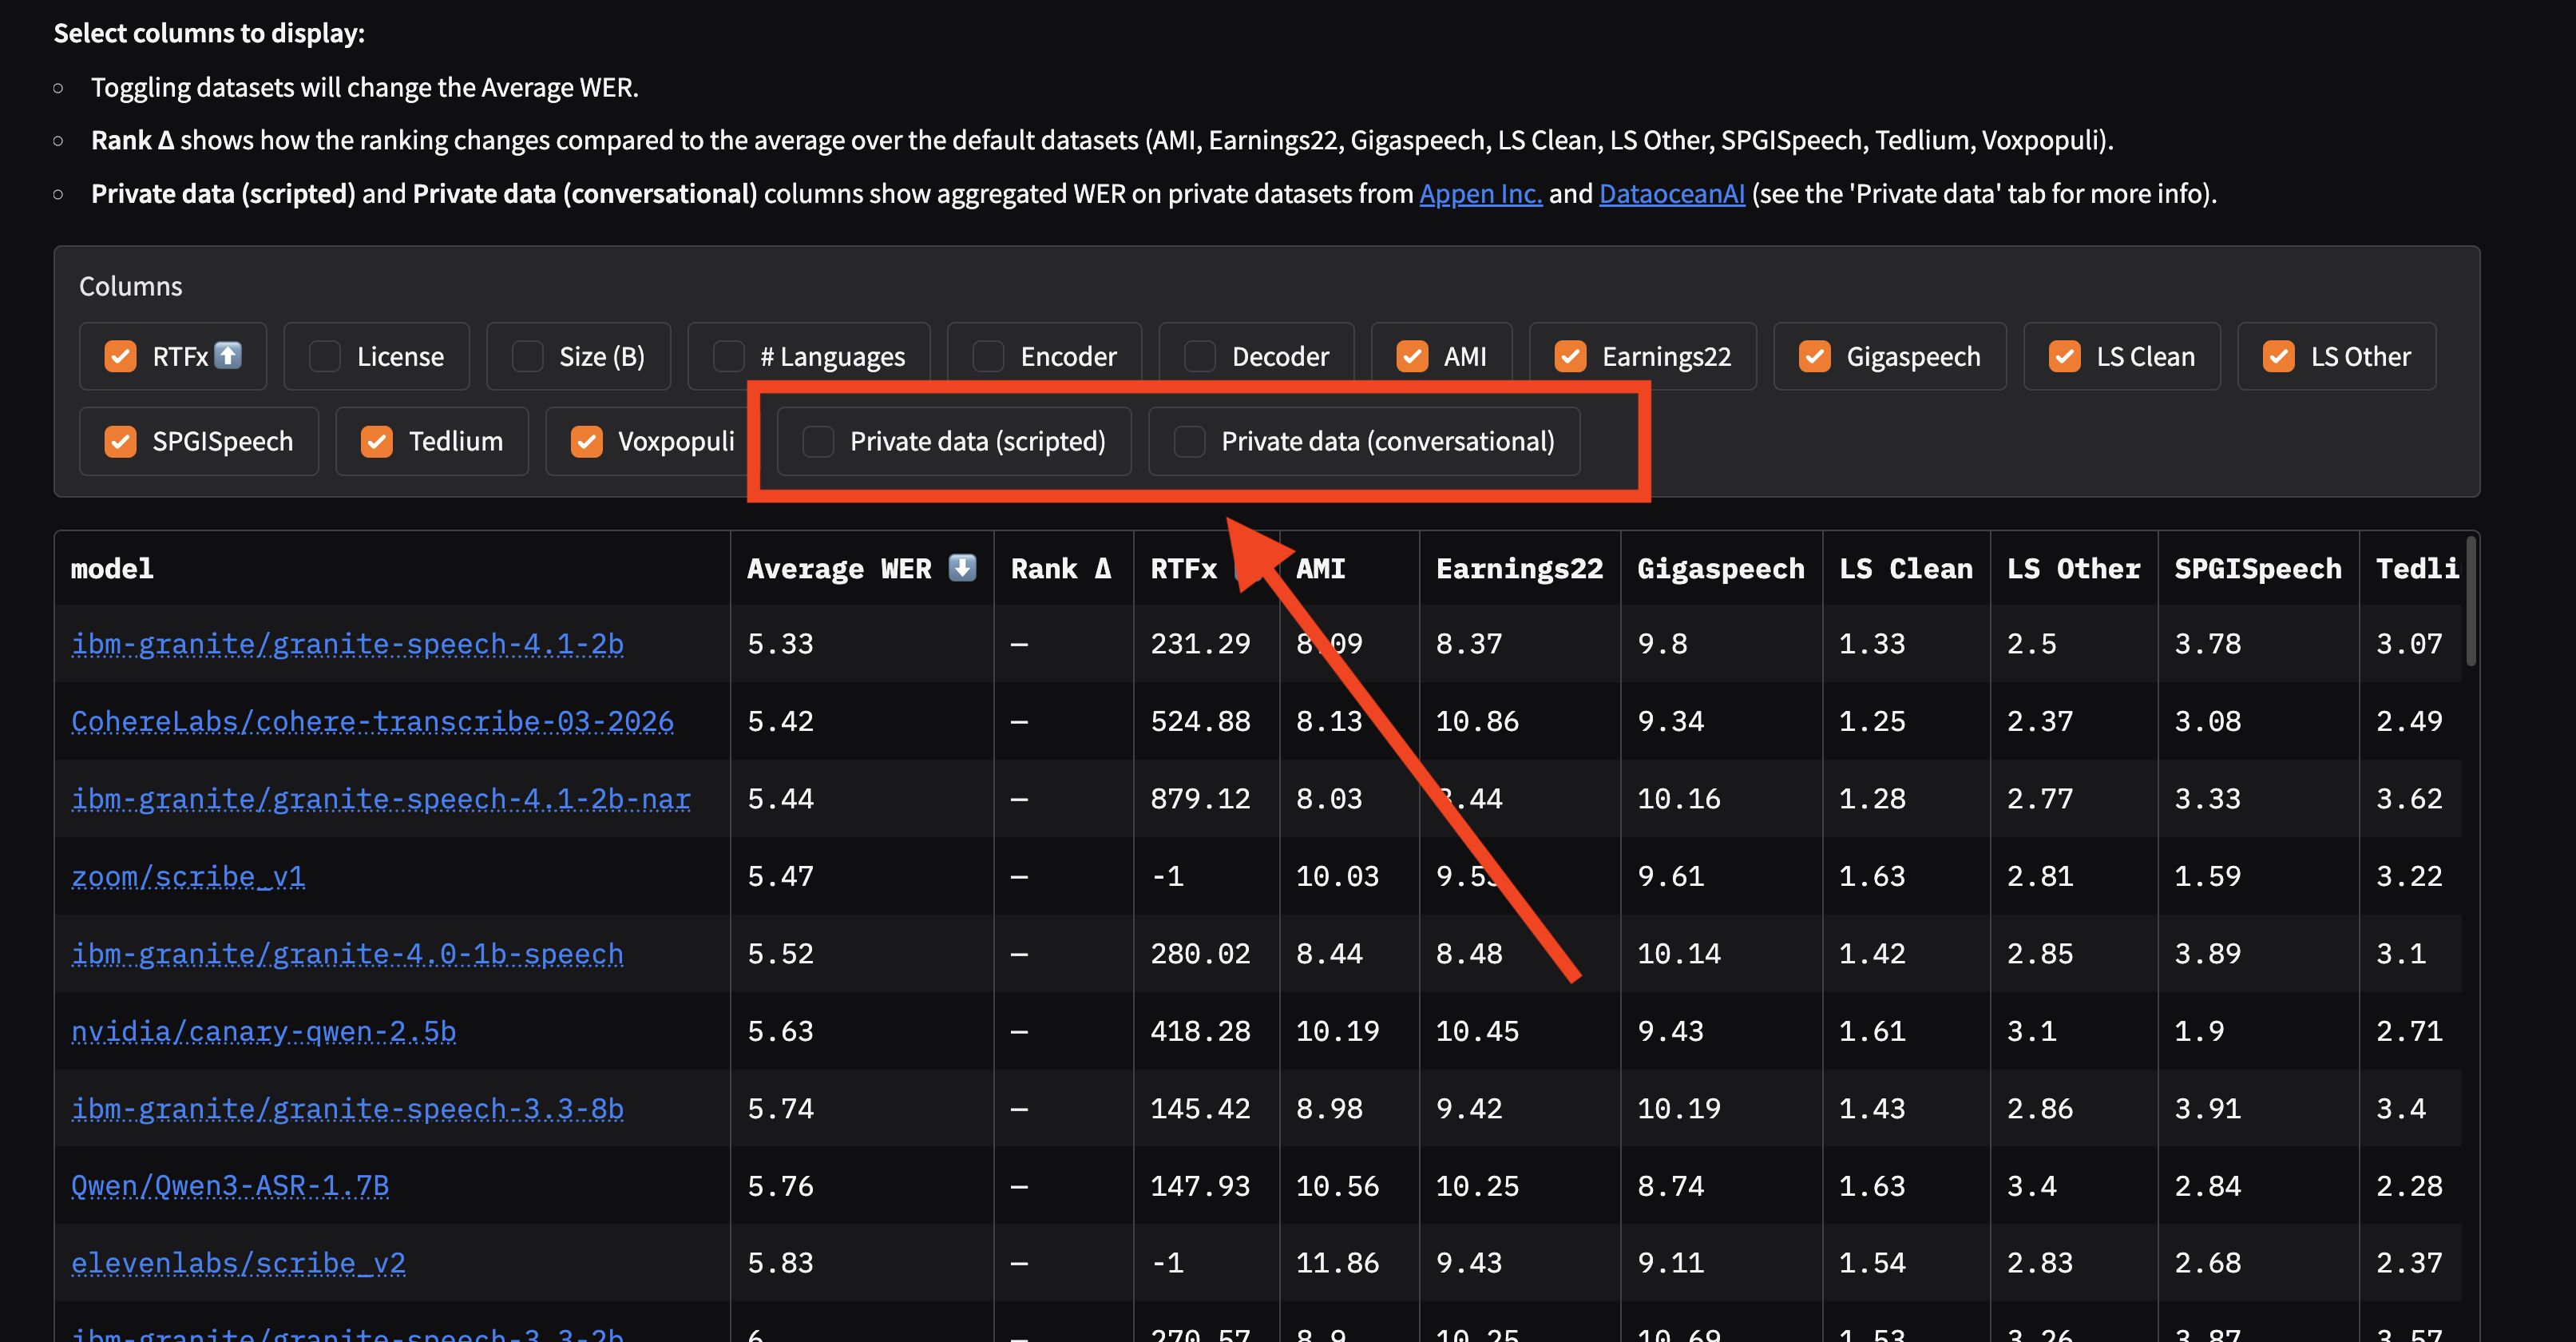Disable the Earnings22 dataset checkbox
The height and width of the screenshot is (1342, 2576).
pos(1570,356)
